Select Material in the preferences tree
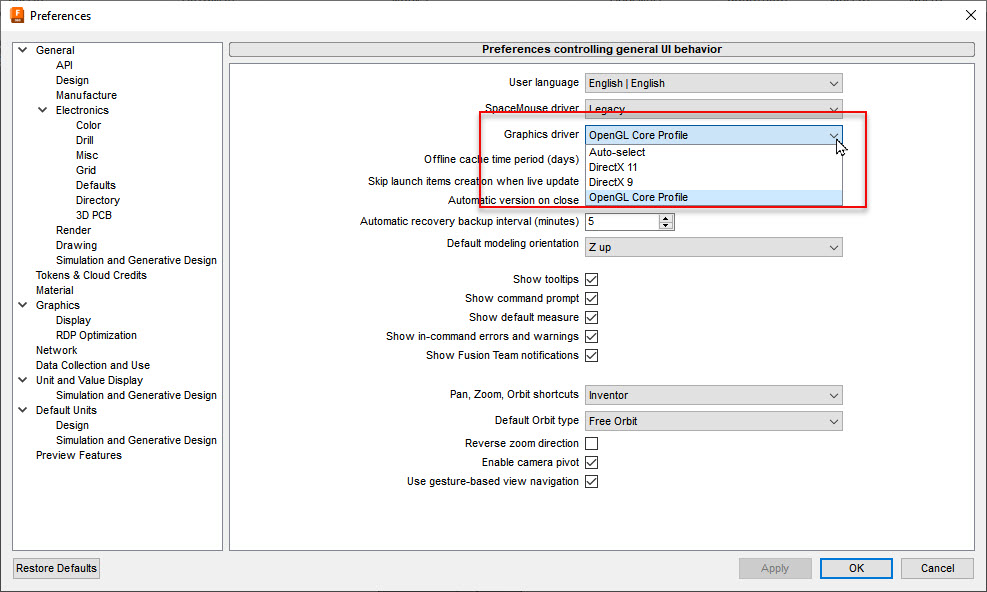987x592 pixels. 55,290
